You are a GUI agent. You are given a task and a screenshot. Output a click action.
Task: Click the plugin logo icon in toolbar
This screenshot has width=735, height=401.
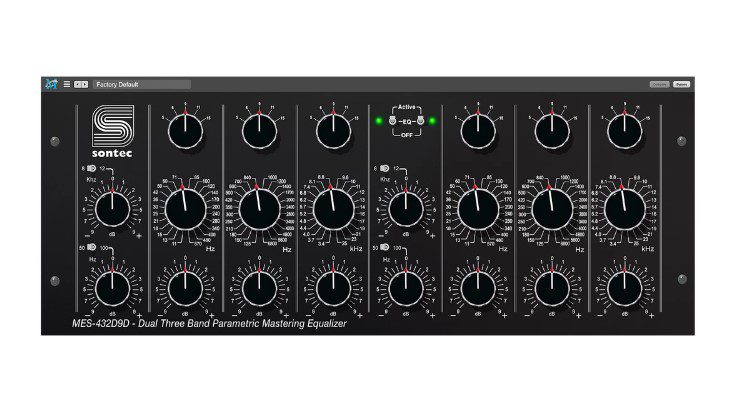click(x=50, y=85)
